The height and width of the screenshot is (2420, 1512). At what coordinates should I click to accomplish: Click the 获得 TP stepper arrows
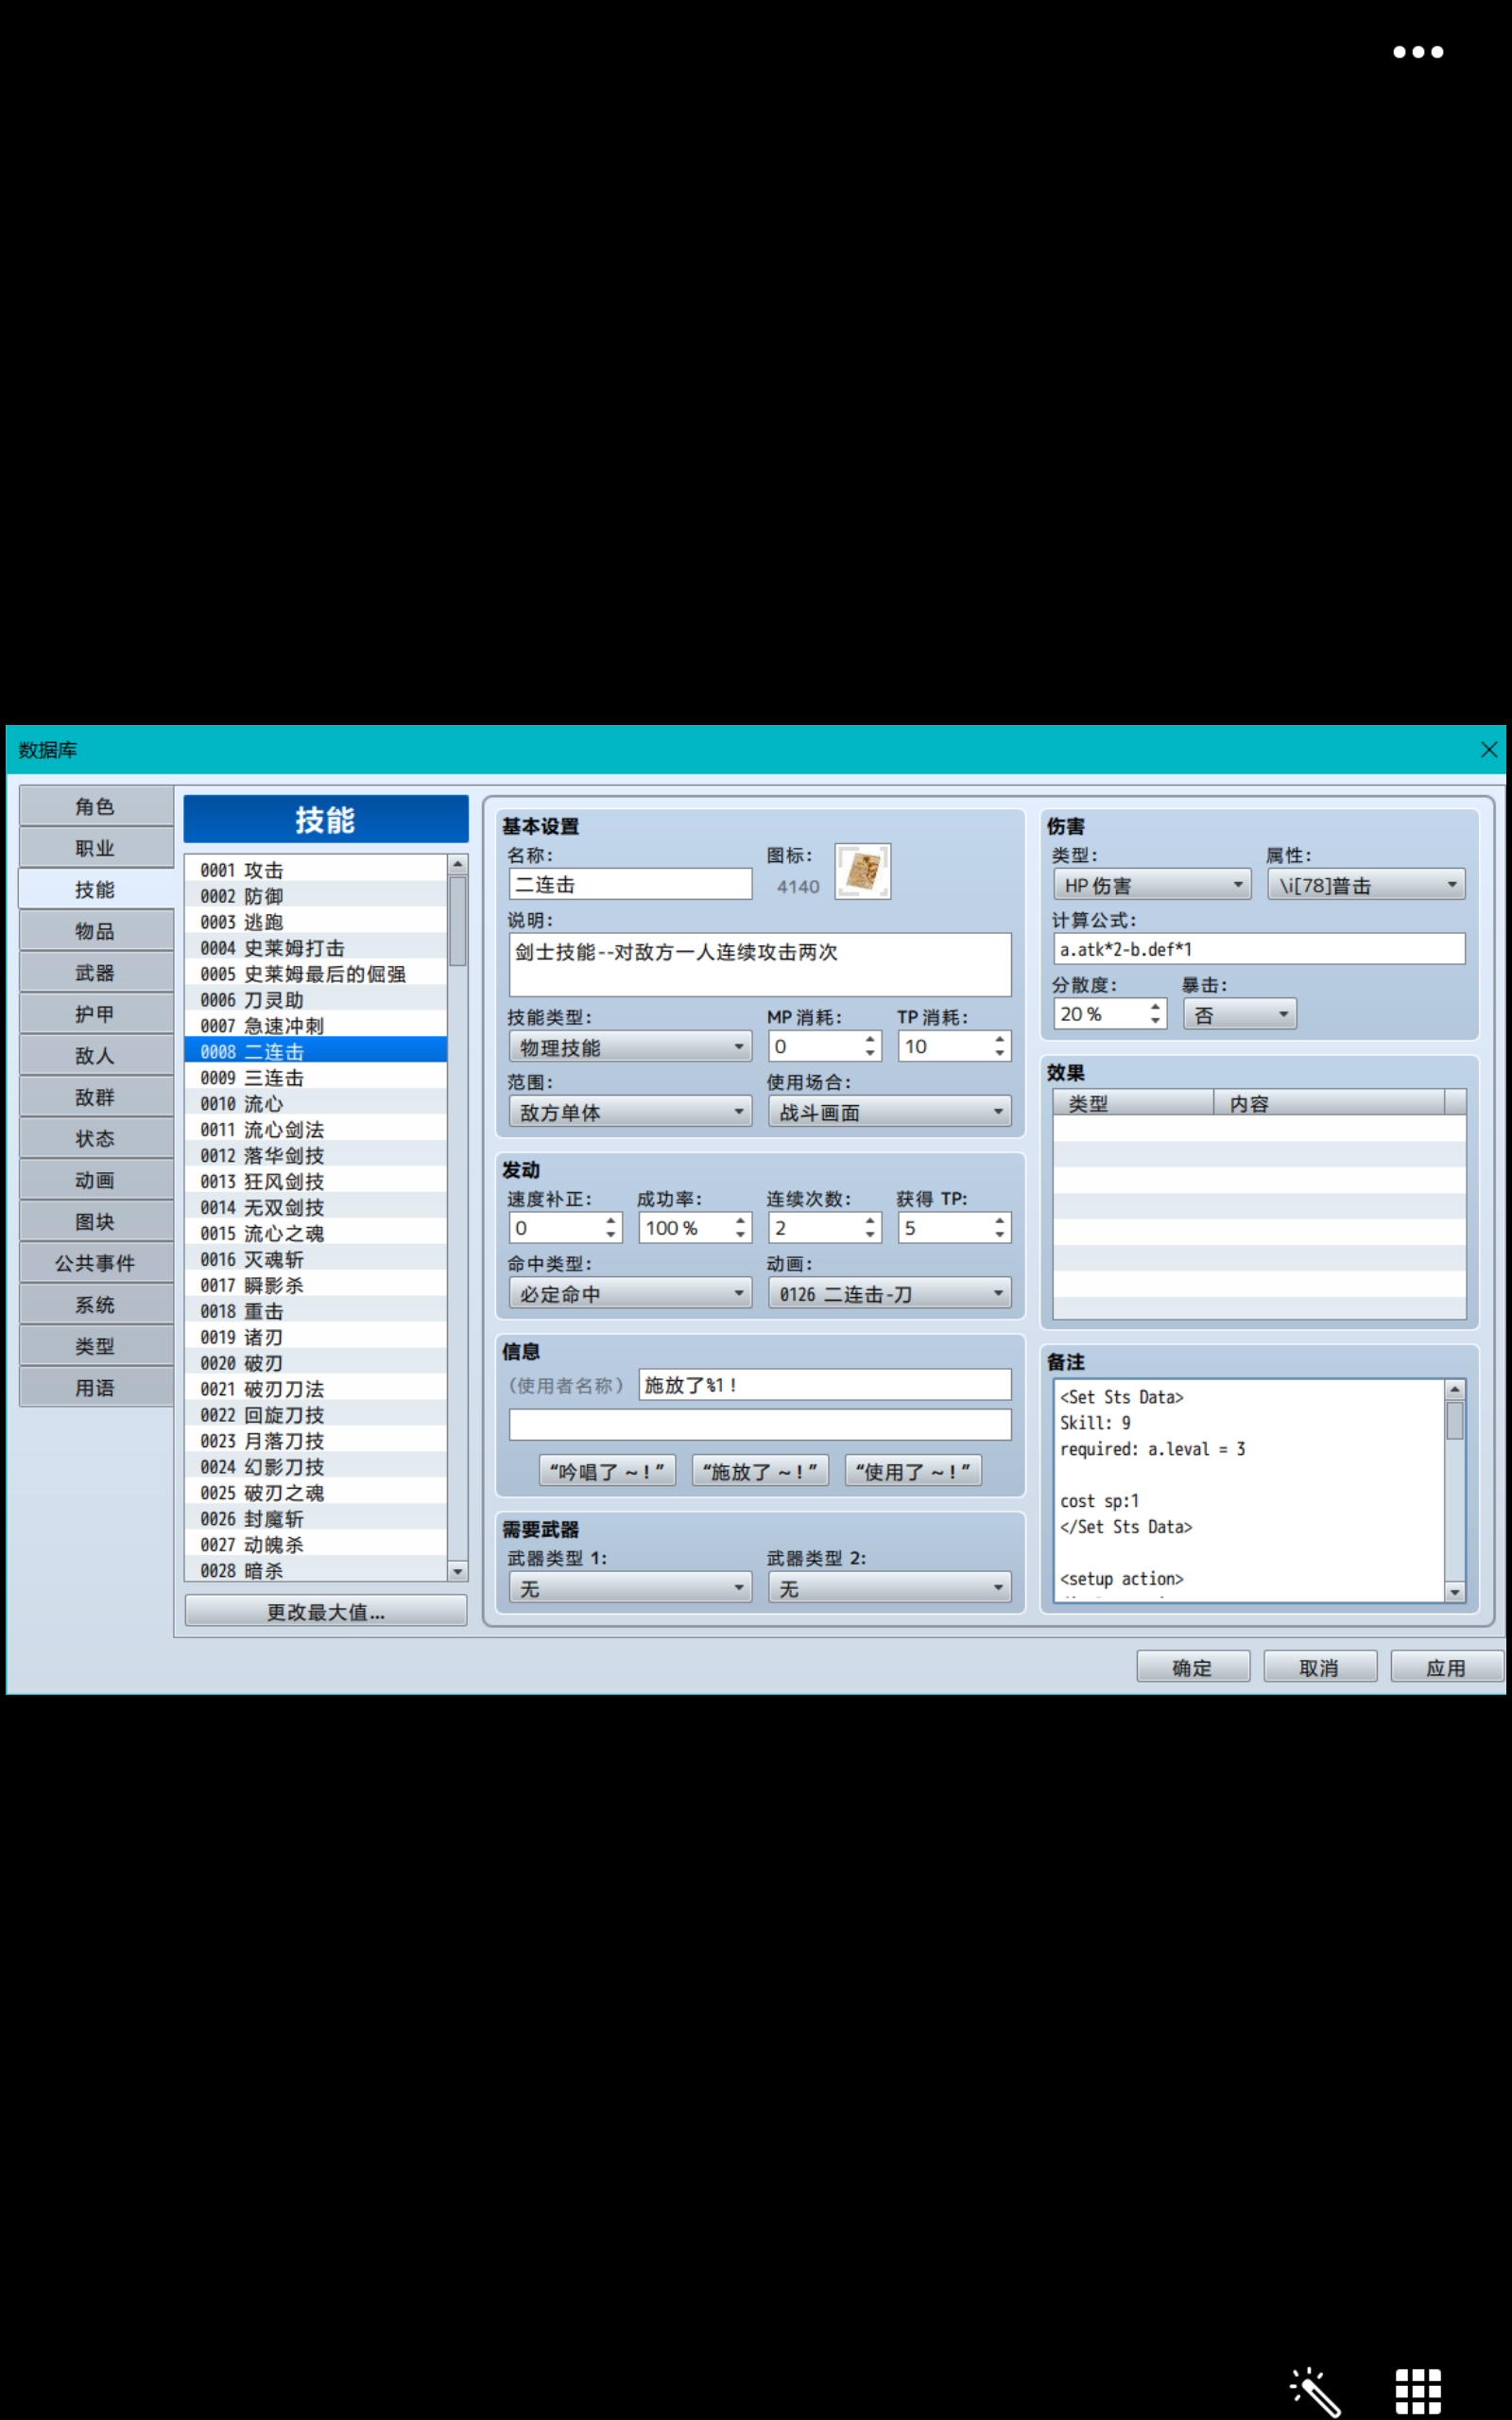click(999, 1227)
